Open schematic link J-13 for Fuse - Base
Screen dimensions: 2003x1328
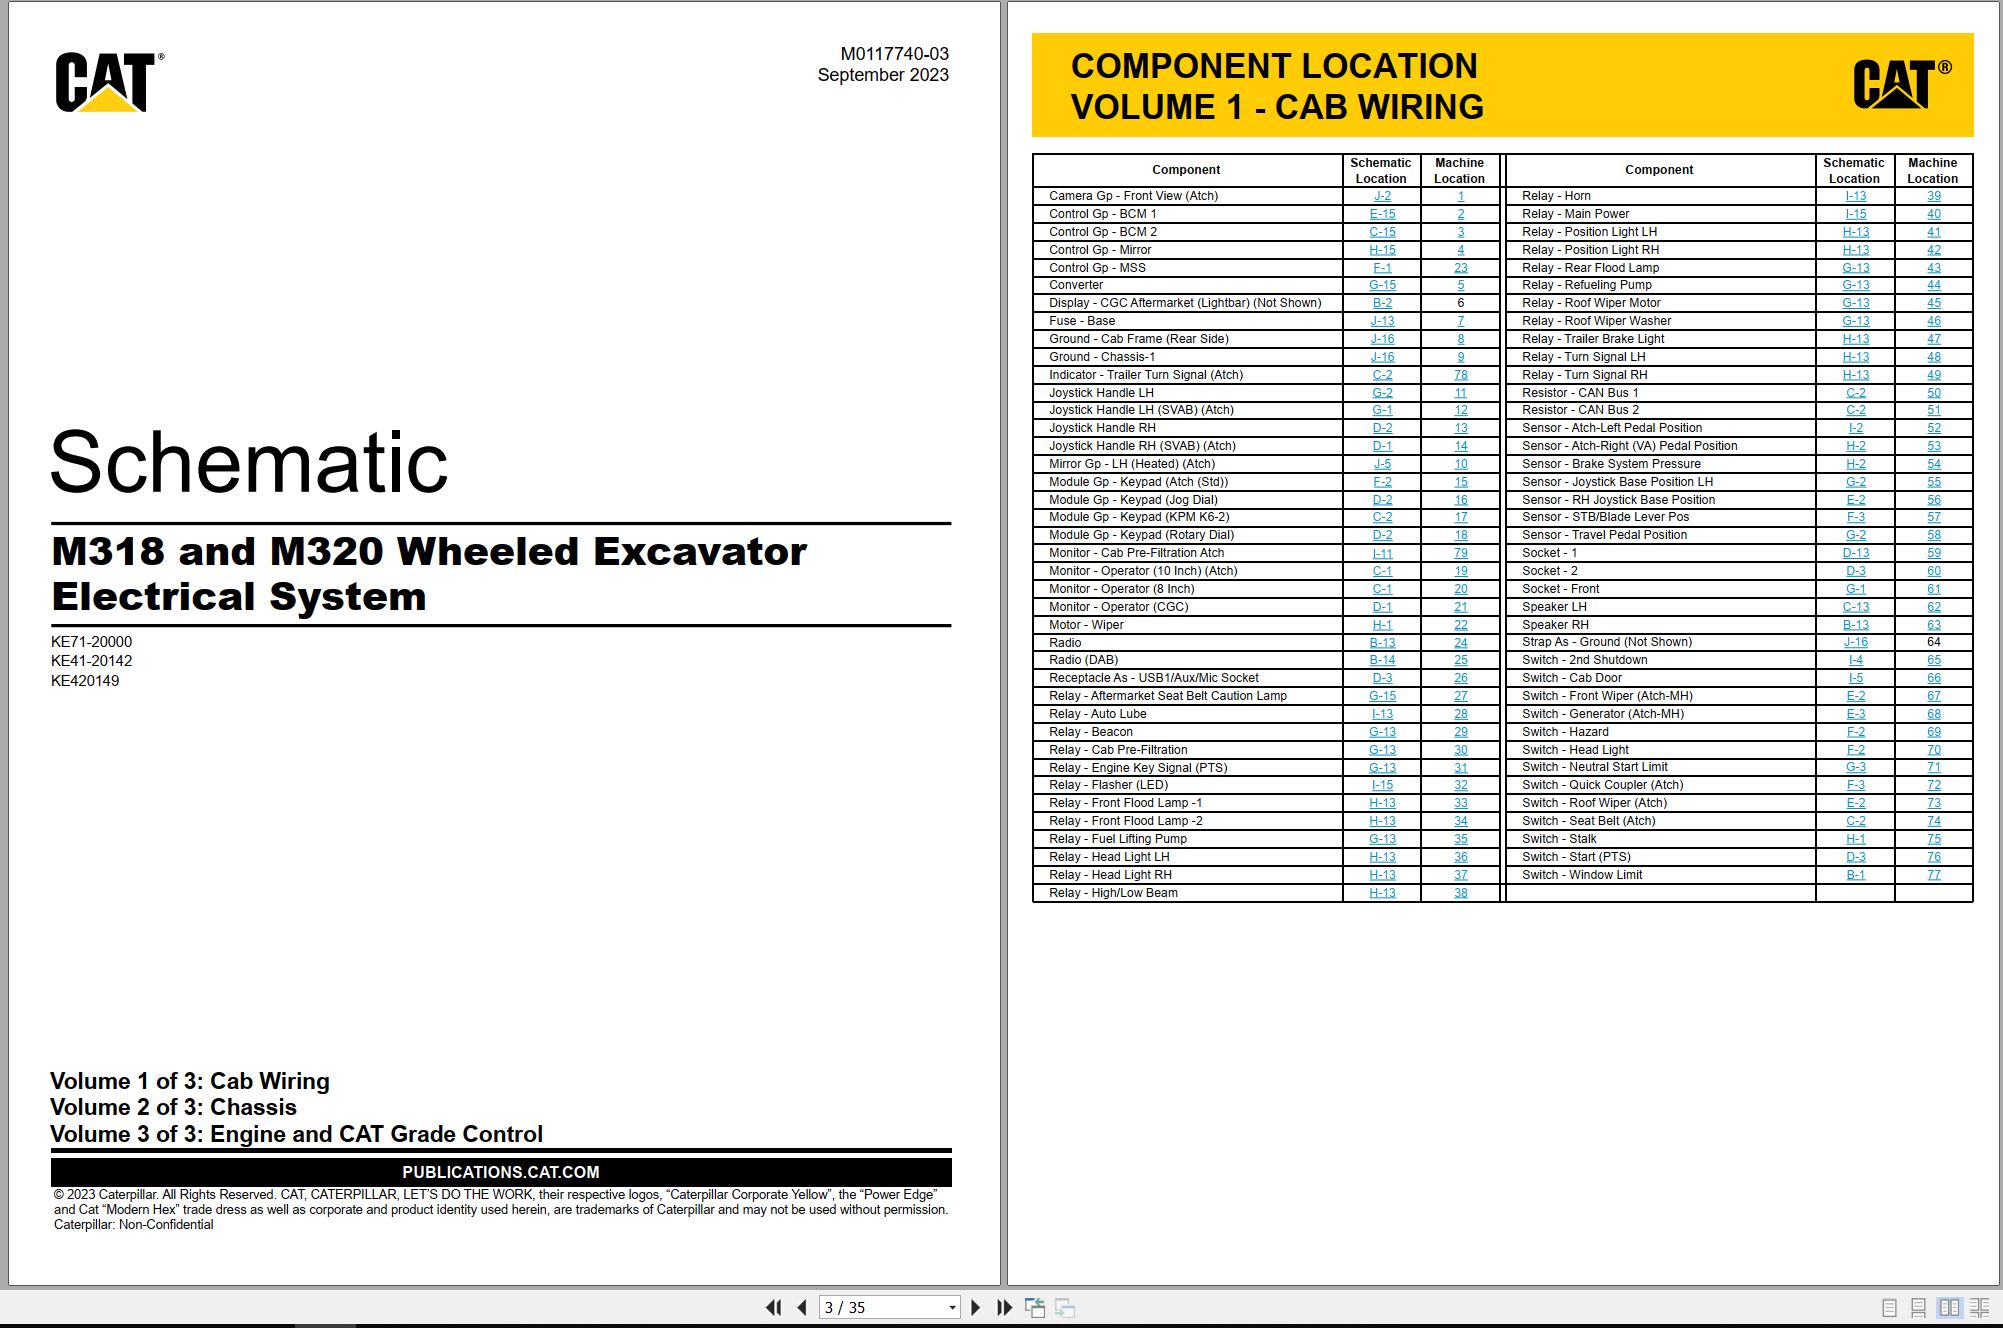(x=1382, y=321)
